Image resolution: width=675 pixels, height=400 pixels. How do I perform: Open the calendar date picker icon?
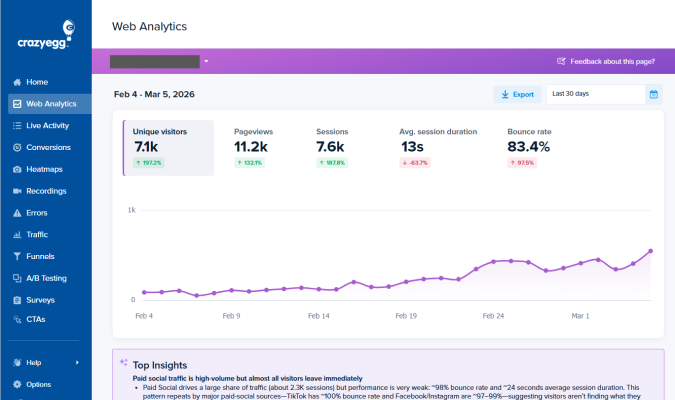pos(654,94)
